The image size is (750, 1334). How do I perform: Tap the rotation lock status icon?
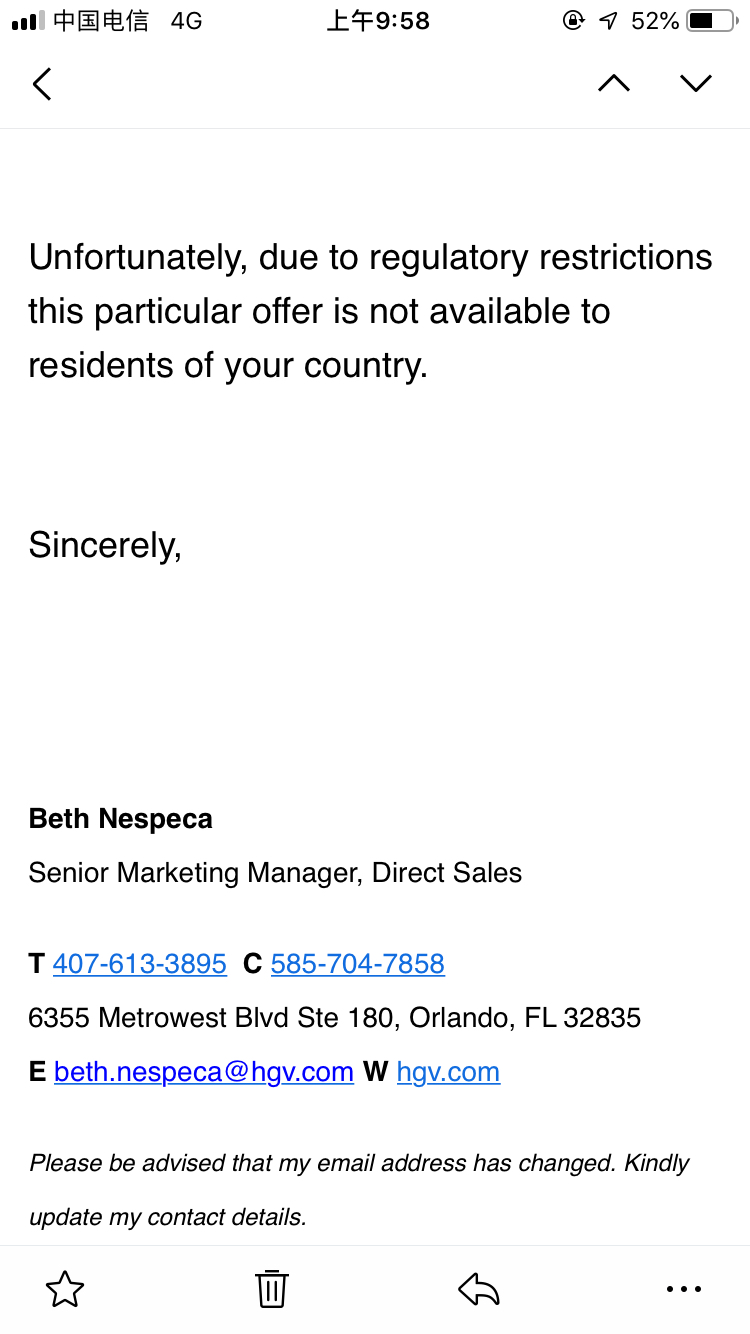coord(573,21)
